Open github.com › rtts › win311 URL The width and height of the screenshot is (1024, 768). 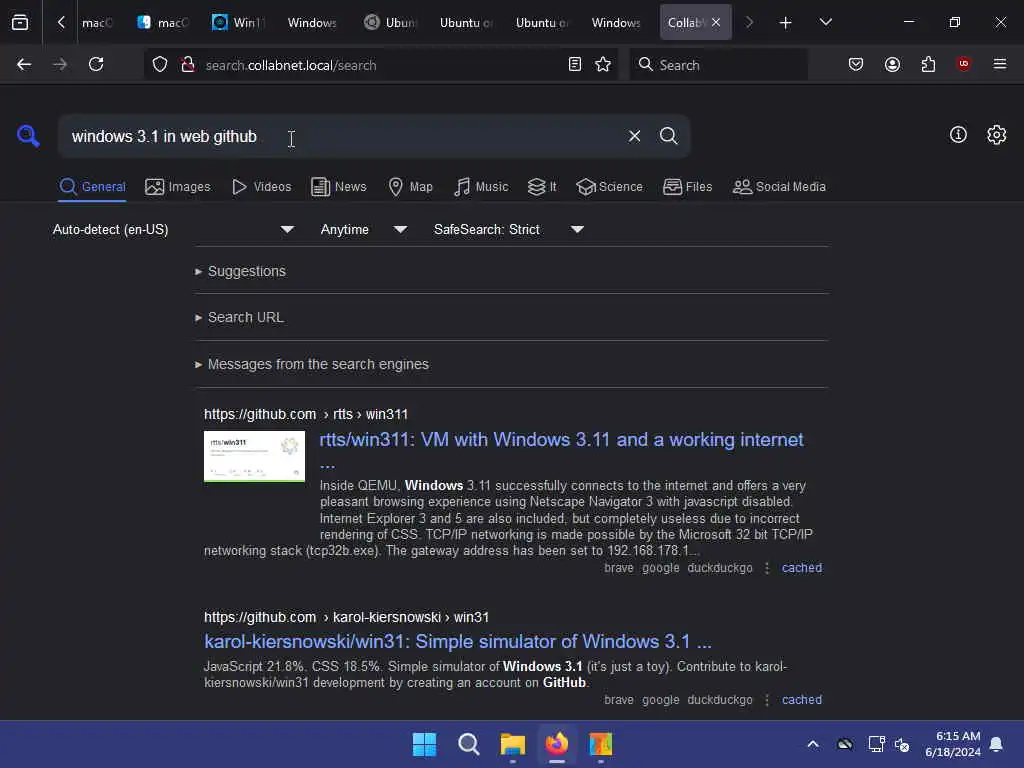[306, 414]
